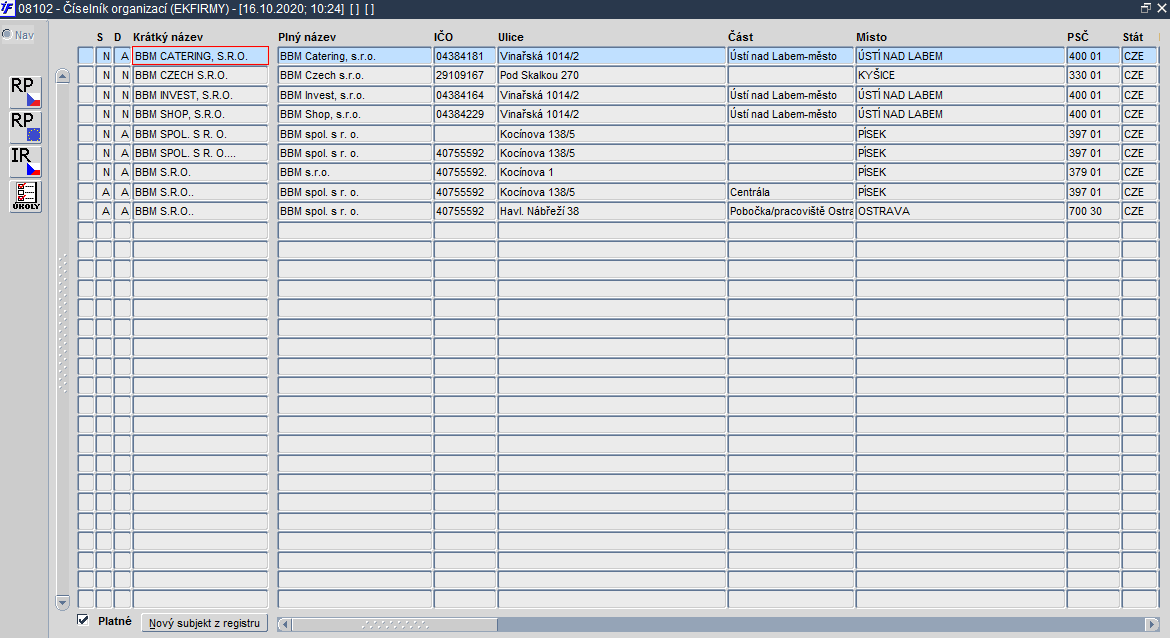Click full name BBM Czech s.r.o.
1170x638 pixels.
[354, 75]
